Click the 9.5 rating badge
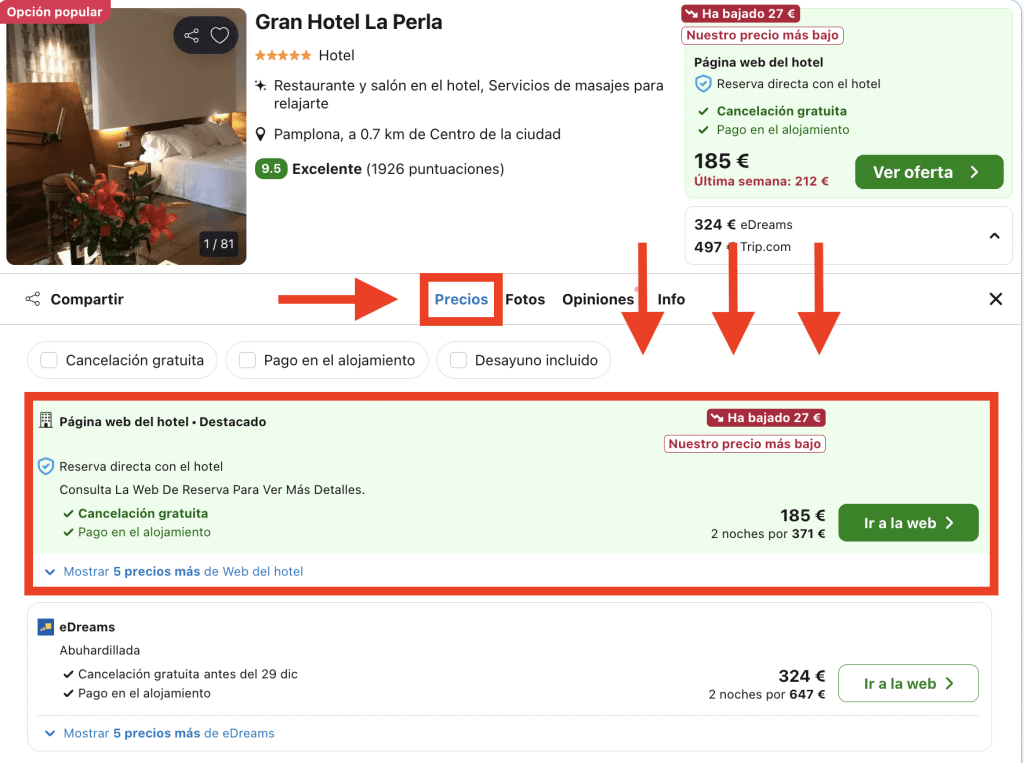The image size is (1024, 763). [x=270, y=169]
